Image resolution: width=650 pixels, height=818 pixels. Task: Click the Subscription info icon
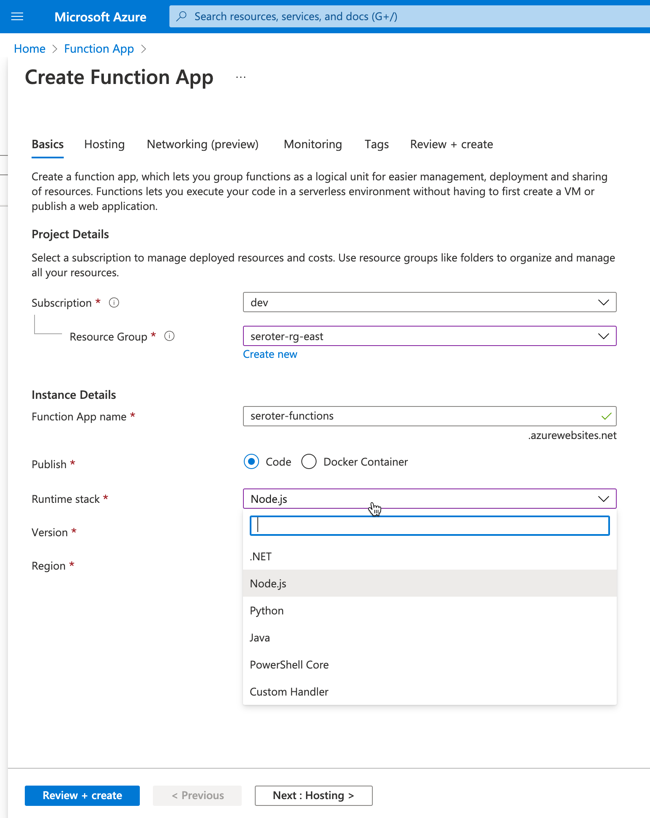pyautogui.click(x=114, y=302)
